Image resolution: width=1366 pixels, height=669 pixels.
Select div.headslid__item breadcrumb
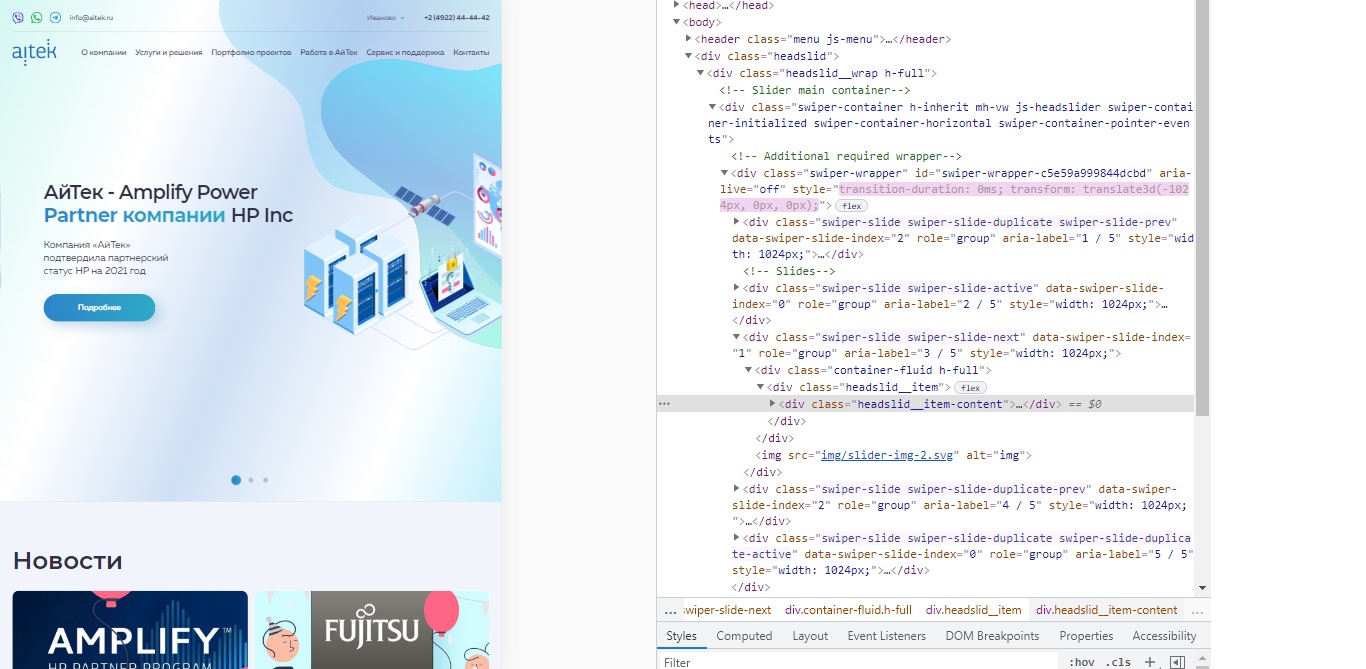point(973,610)
